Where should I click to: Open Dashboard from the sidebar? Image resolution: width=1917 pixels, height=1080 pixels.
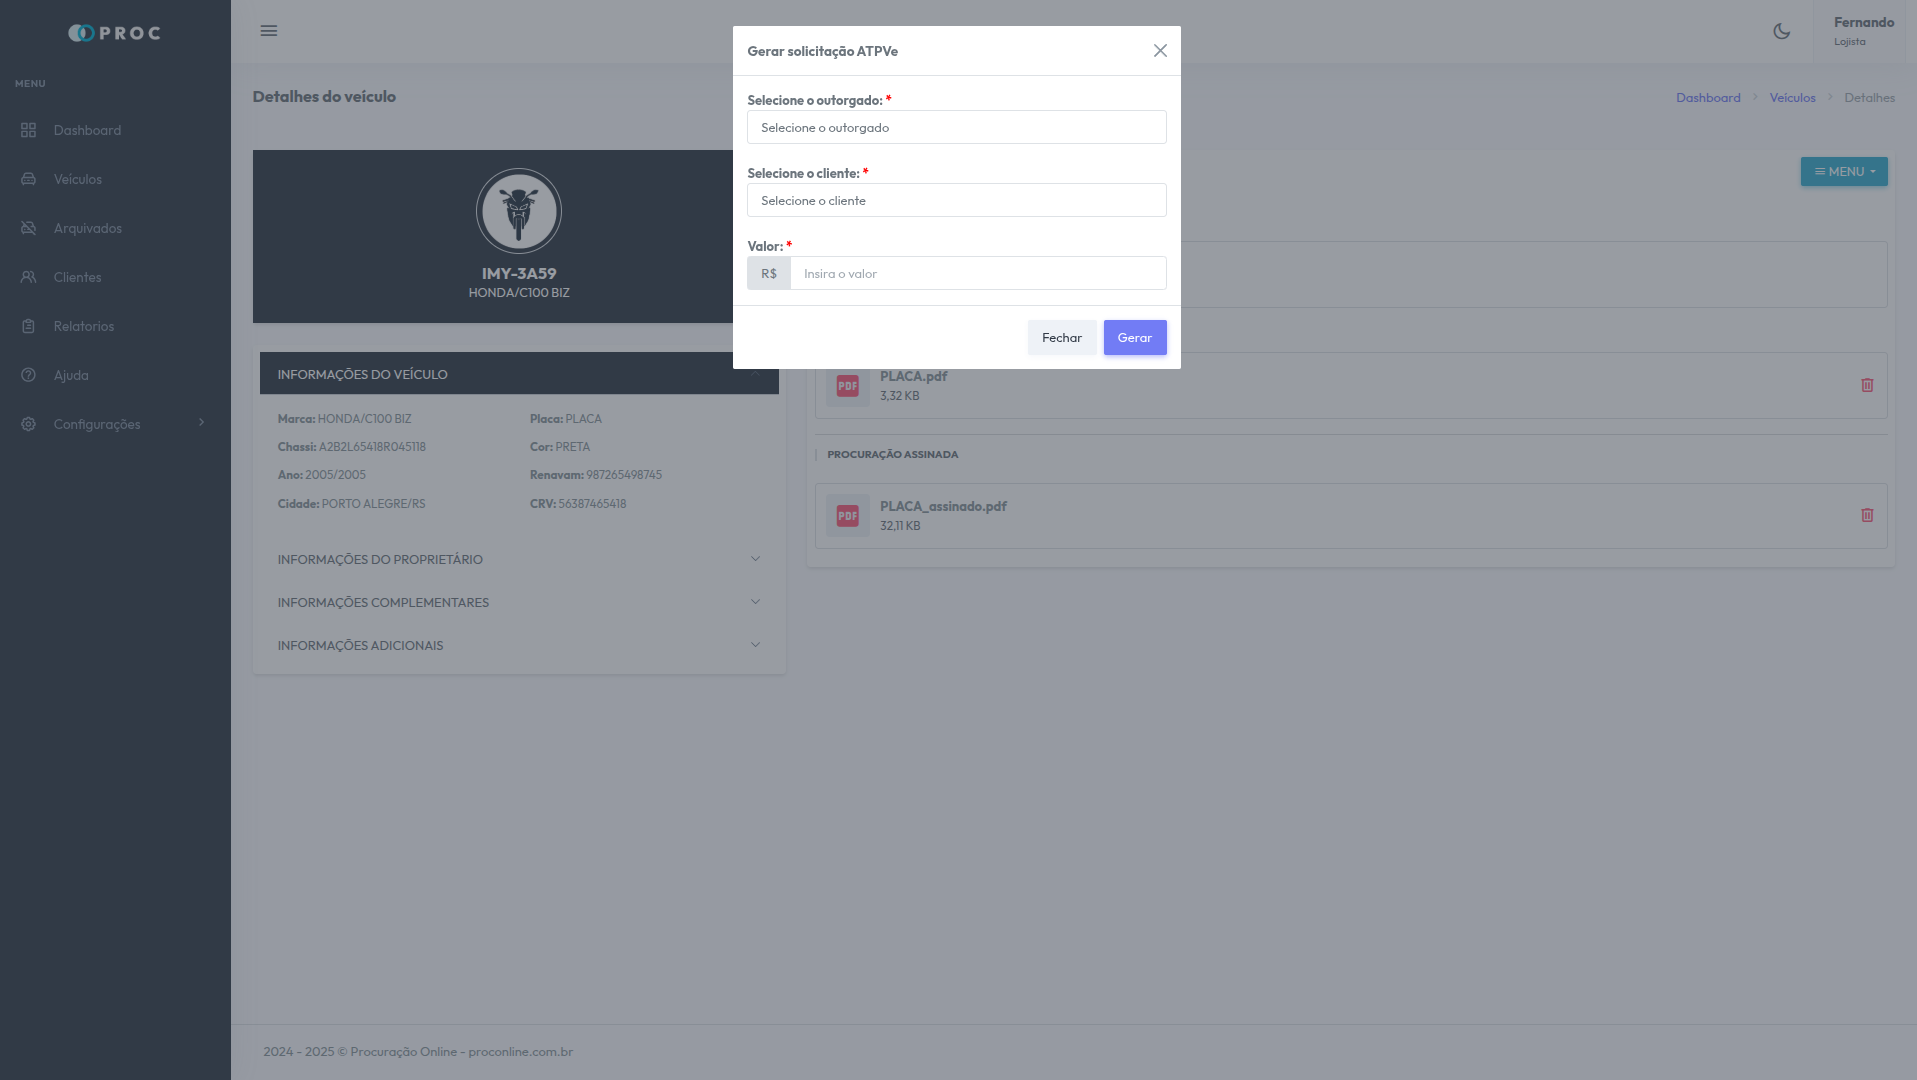[87, 131]
